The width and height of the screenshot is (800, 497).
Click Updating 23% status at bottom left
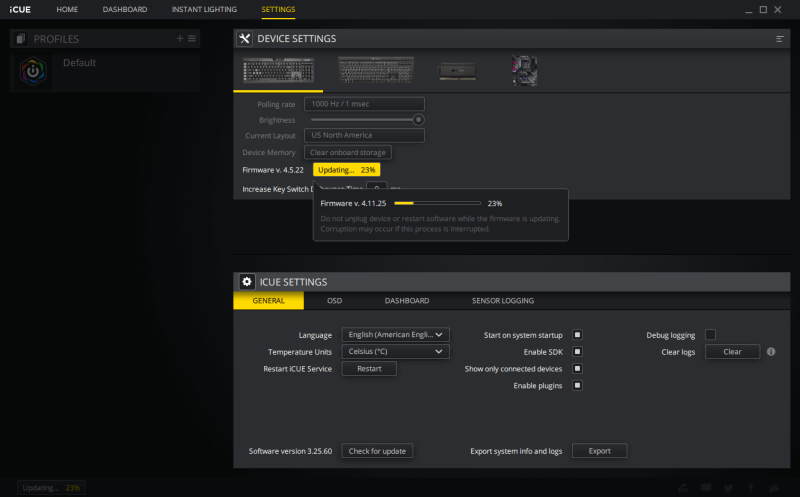coord(51,488)
